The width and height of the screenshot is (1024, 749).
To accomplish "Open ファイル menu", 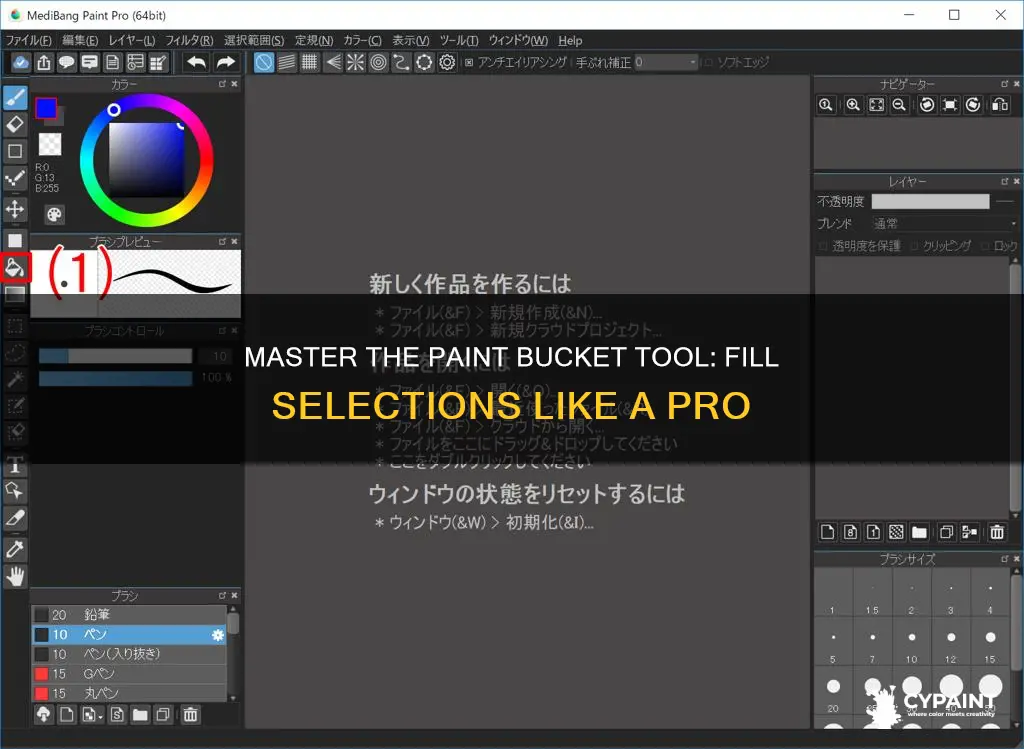I will 28,40.
